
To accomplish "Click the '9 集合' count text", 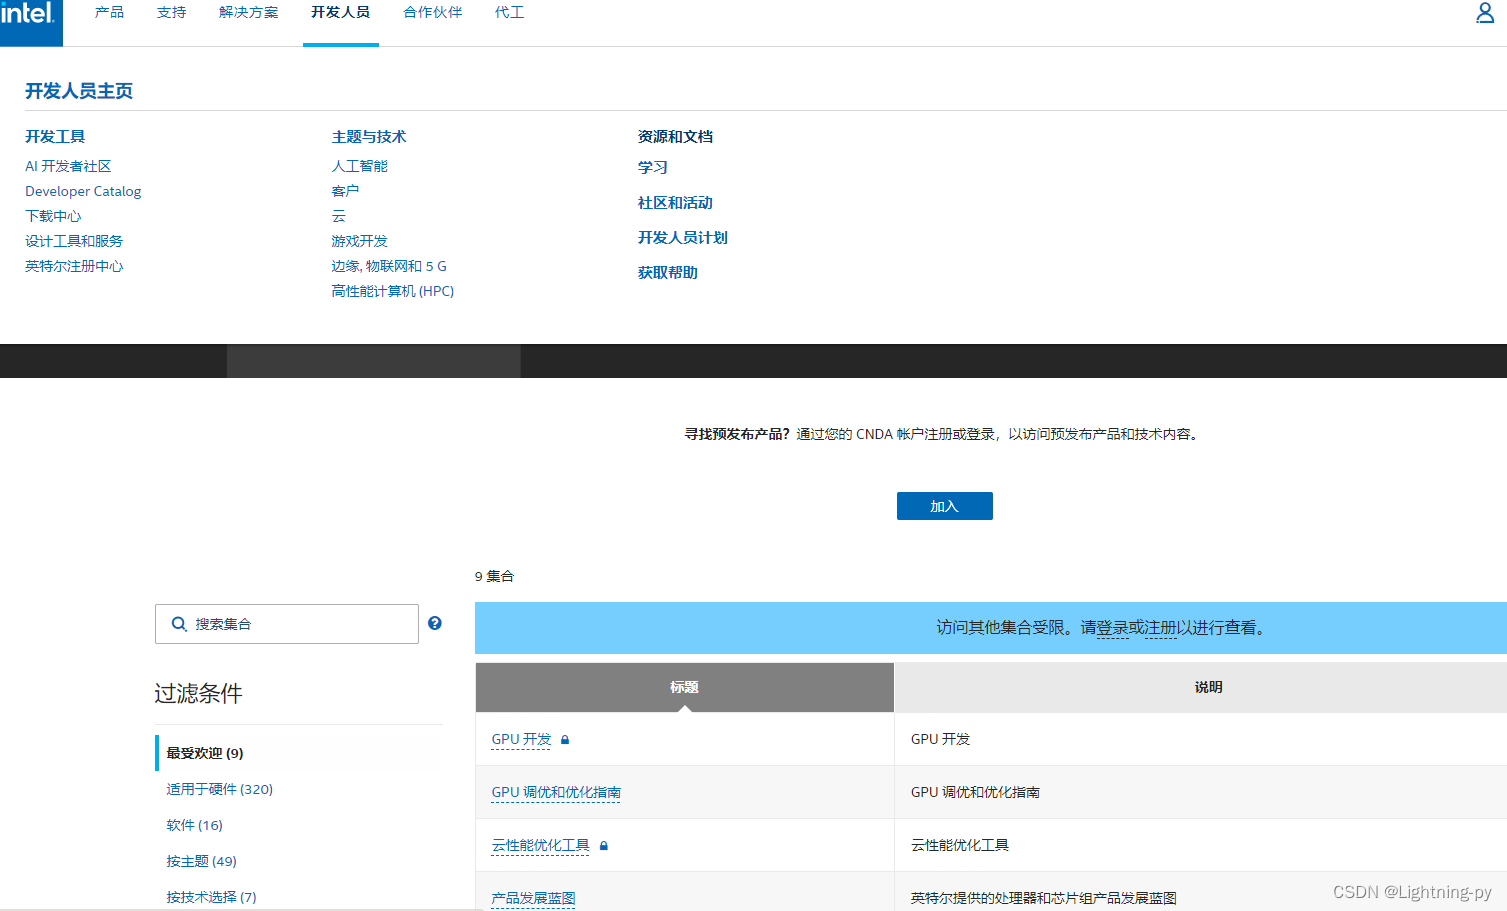I will click(495, 576).
